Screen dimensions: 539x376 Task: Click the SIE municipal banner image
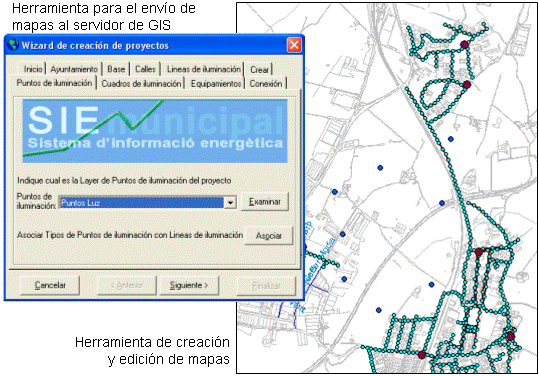point(155,131)
